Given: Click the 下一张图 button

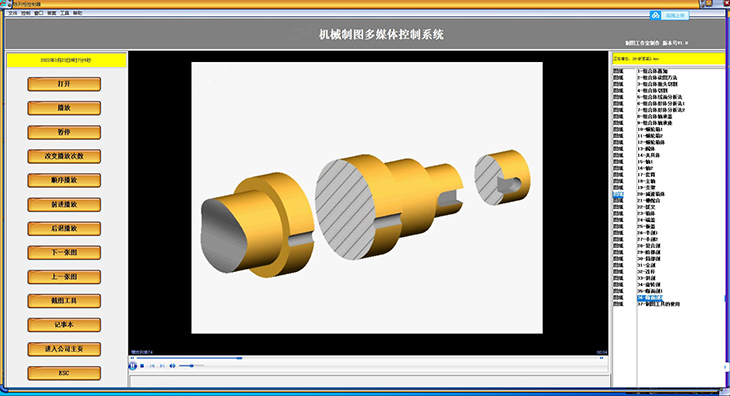Looking at the screenshot, I should (x=64, y=253).
